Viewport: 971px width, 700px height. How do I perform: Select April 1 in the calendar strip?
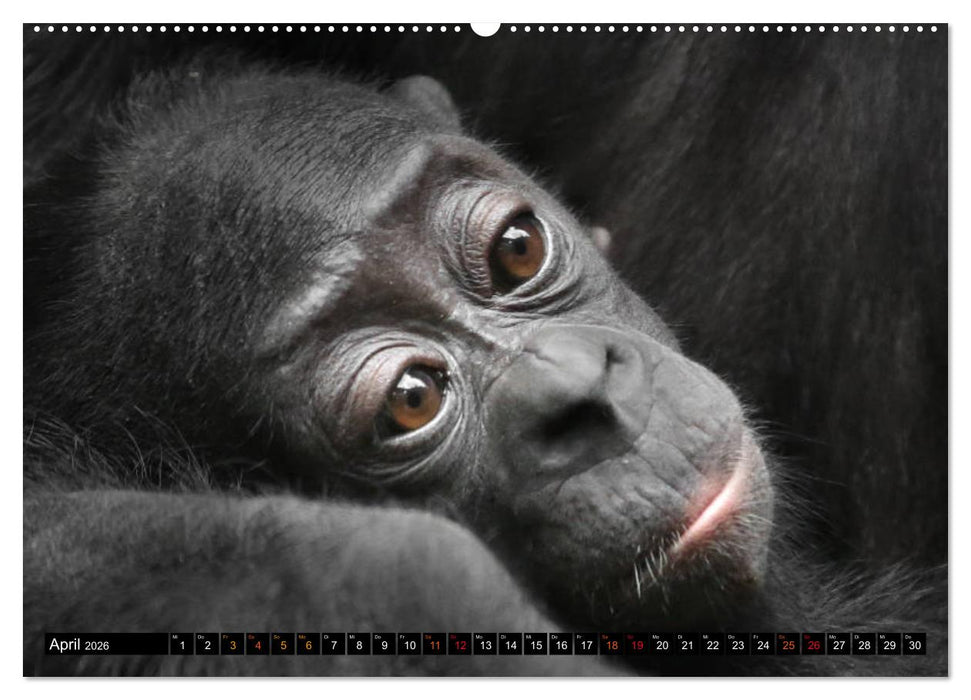tap(182, 645)
